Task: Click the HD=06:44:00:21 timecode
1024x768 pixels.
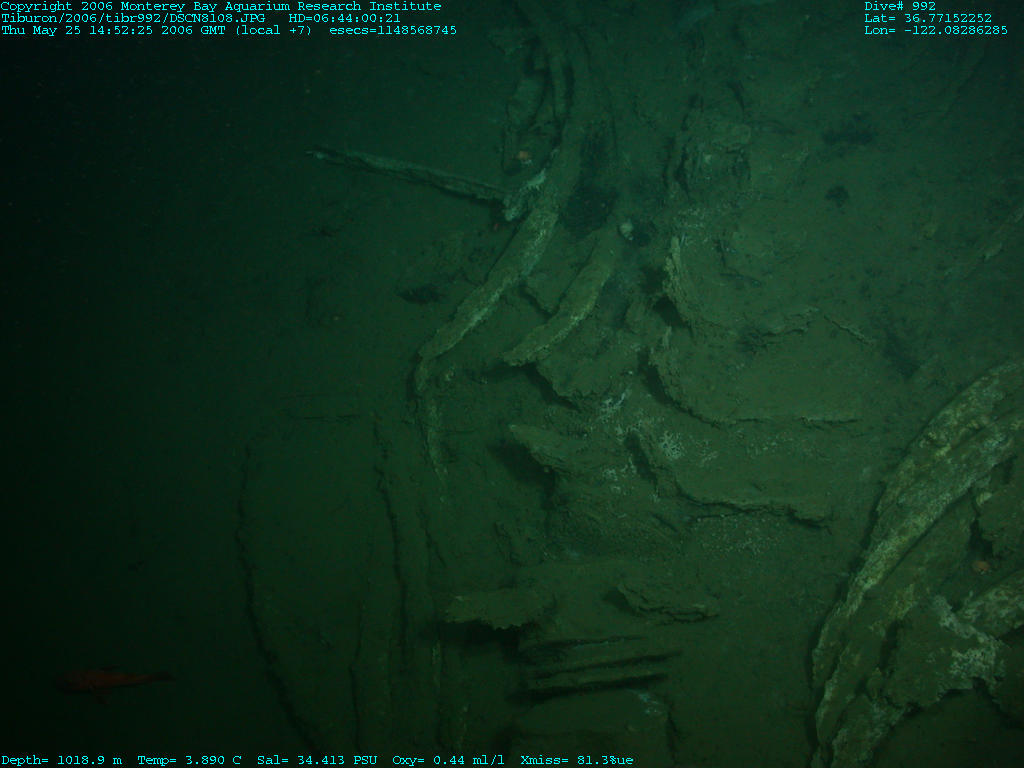Action: (344, 18)
